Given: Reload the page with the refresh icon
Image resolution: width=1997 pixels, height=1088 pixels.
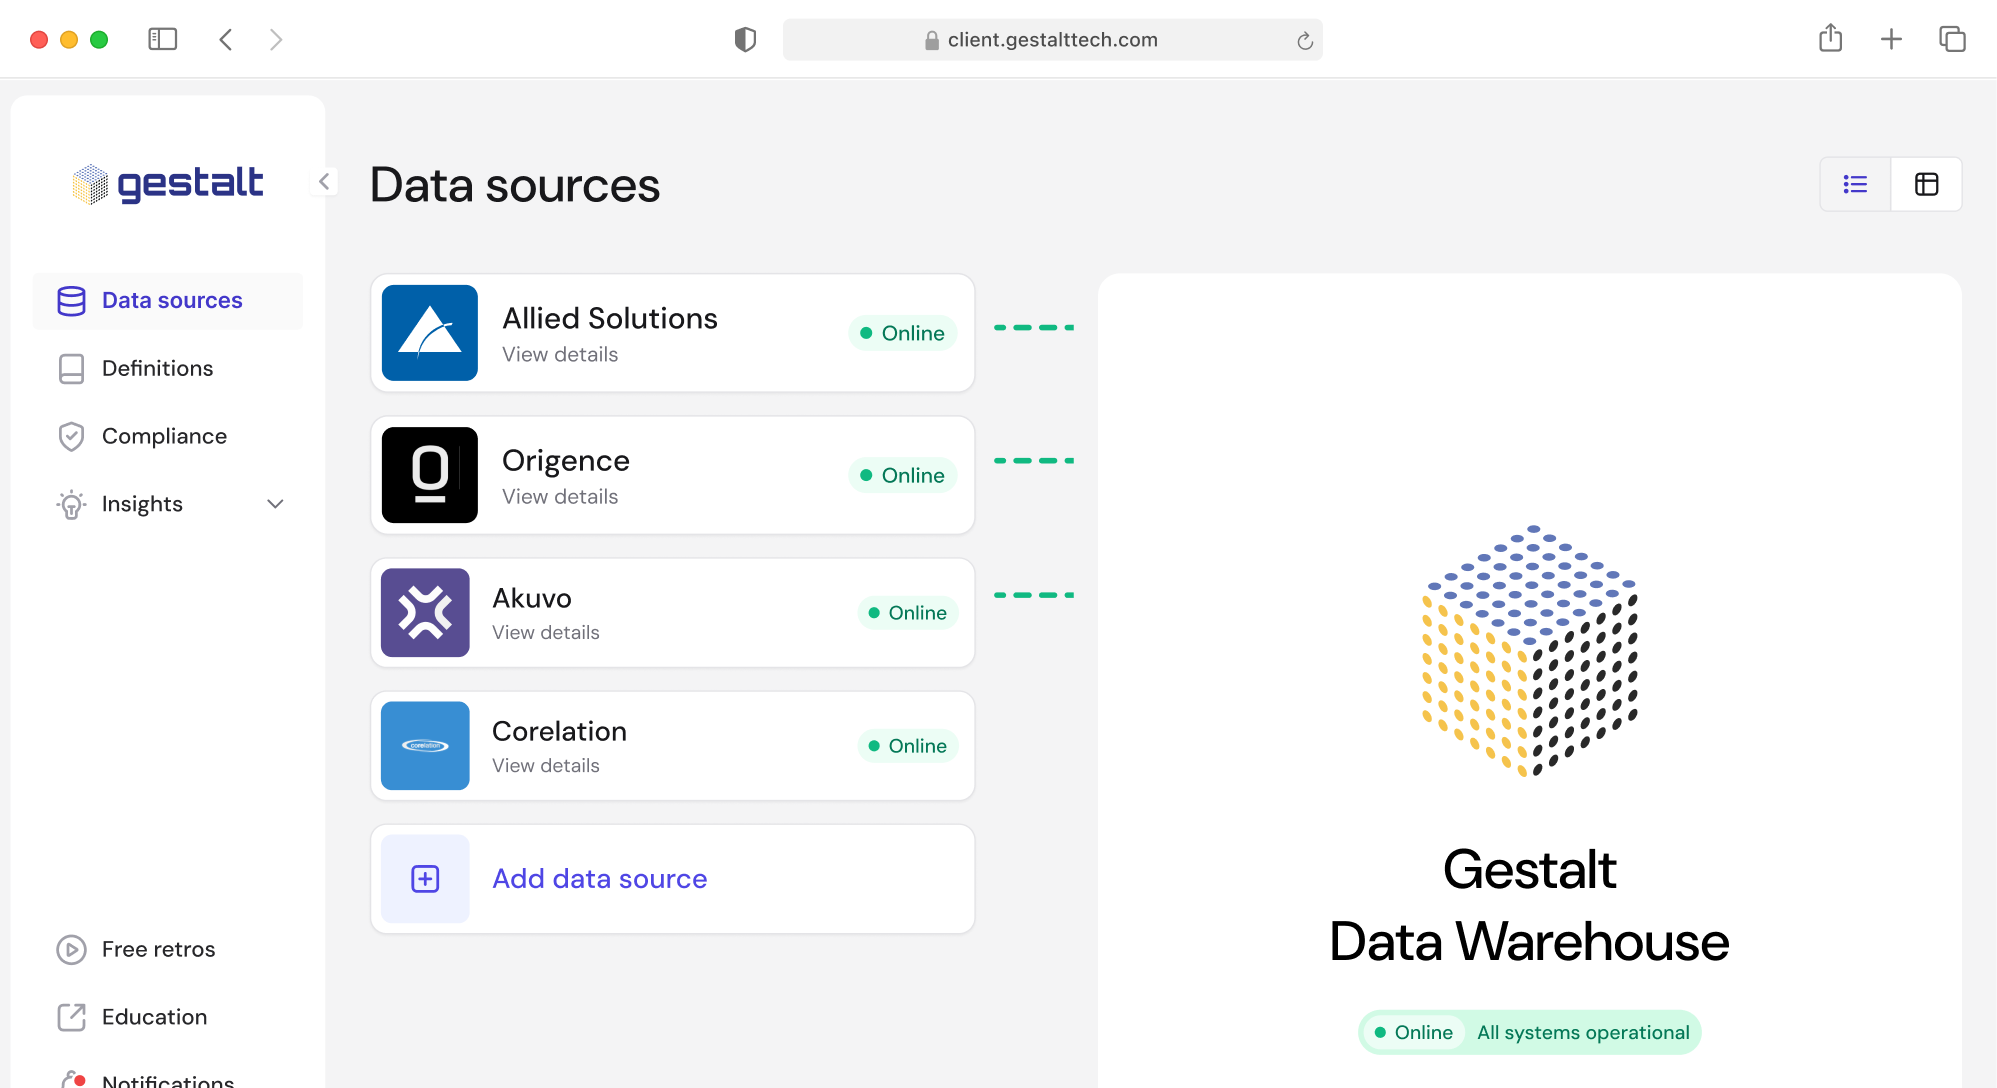Looking at the screenshot, I should click(1304, 40).
